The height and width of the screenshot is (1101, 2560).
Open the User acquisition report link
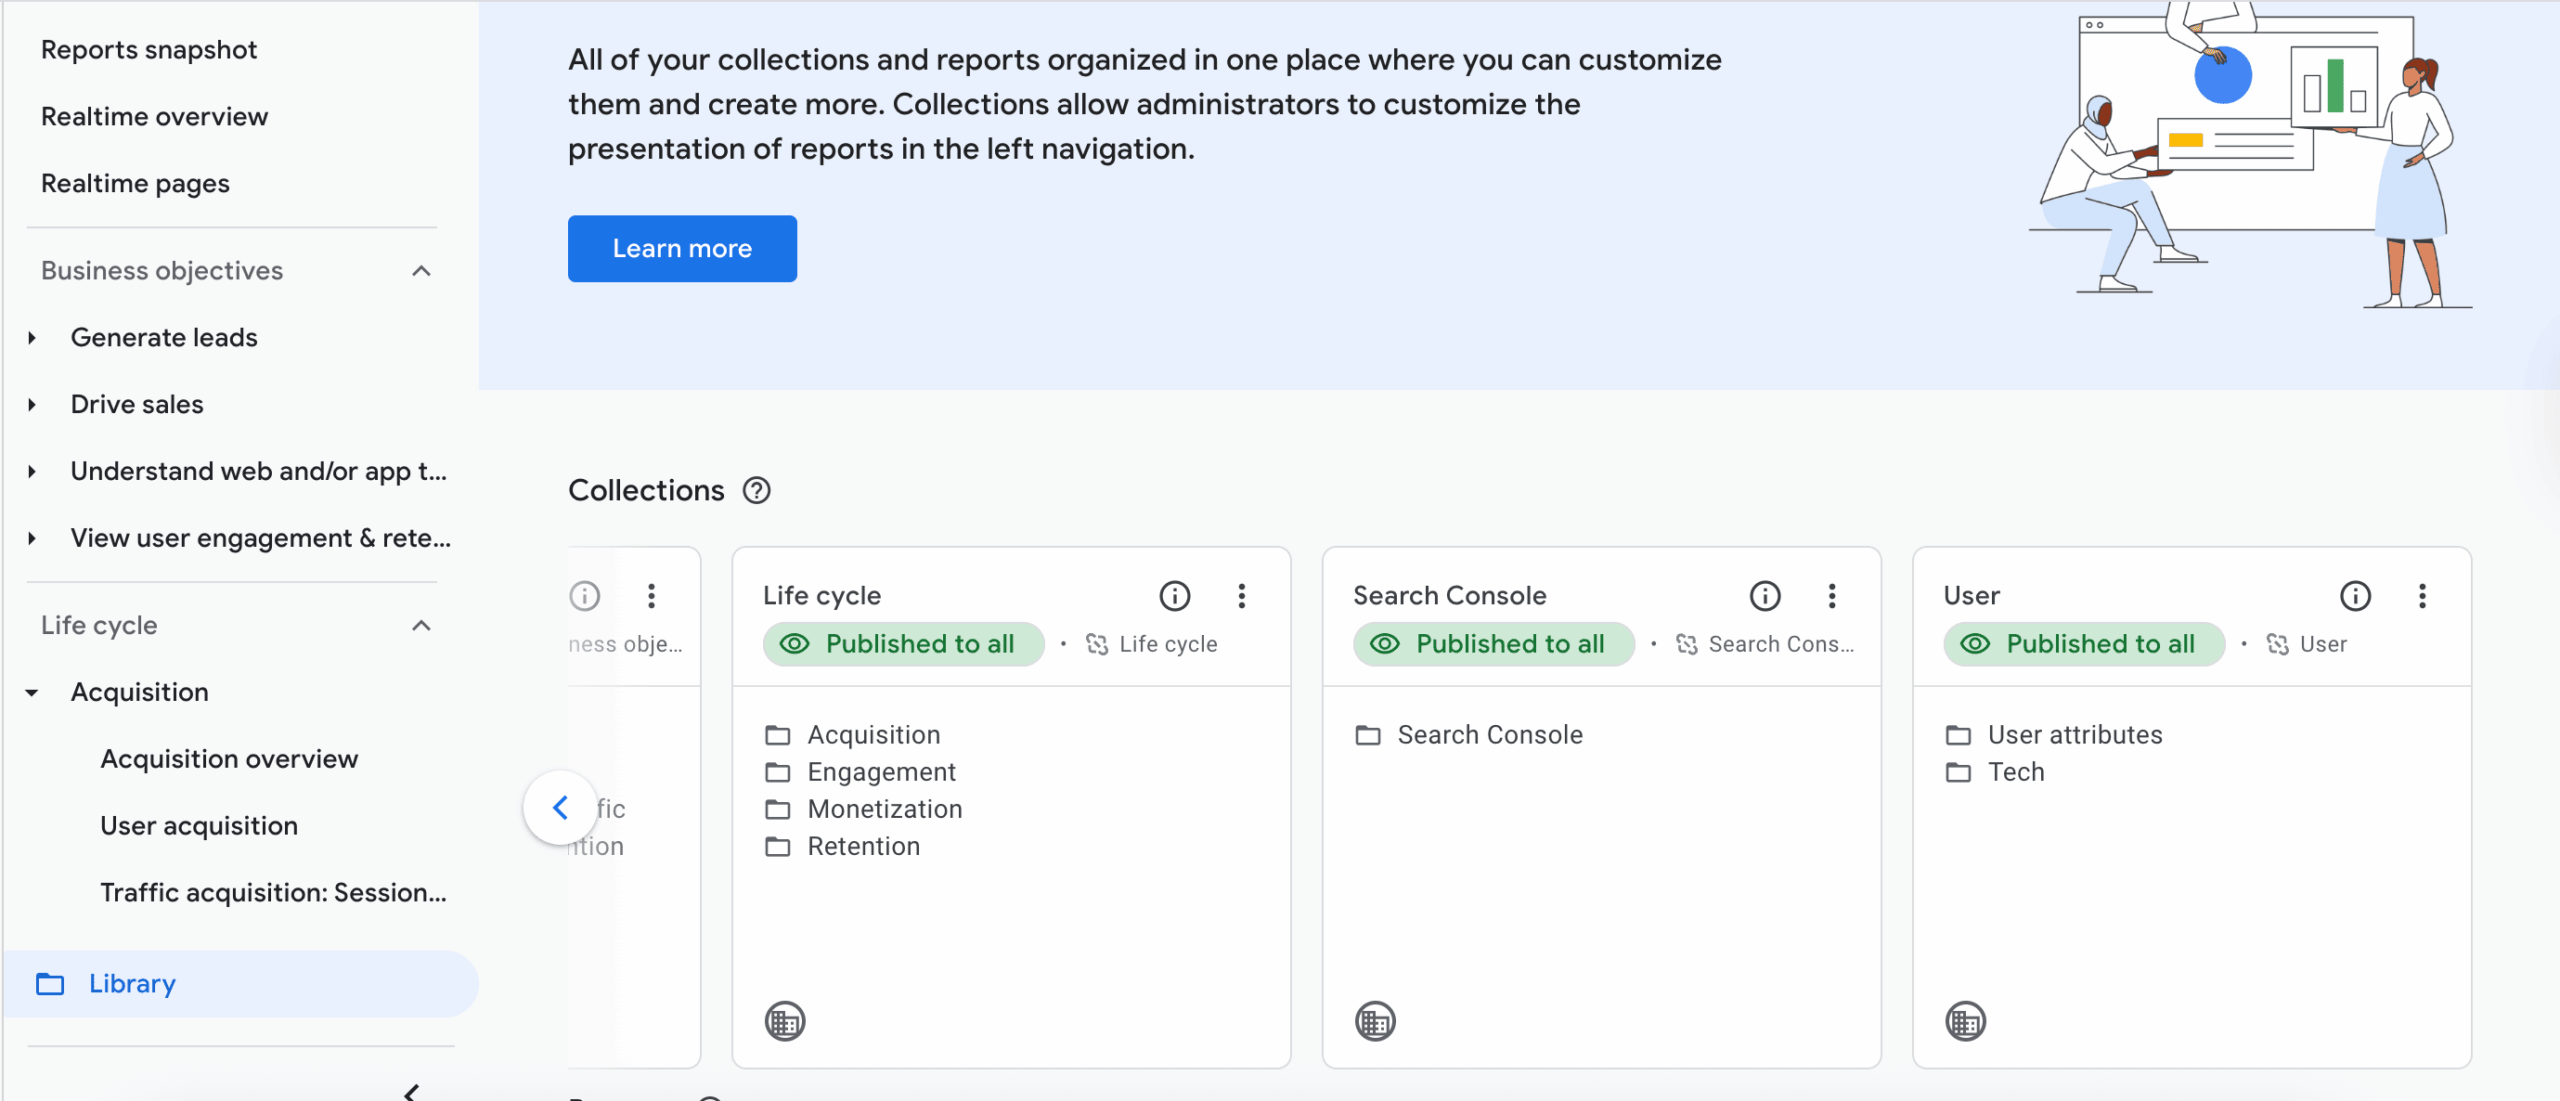point(199,826)
